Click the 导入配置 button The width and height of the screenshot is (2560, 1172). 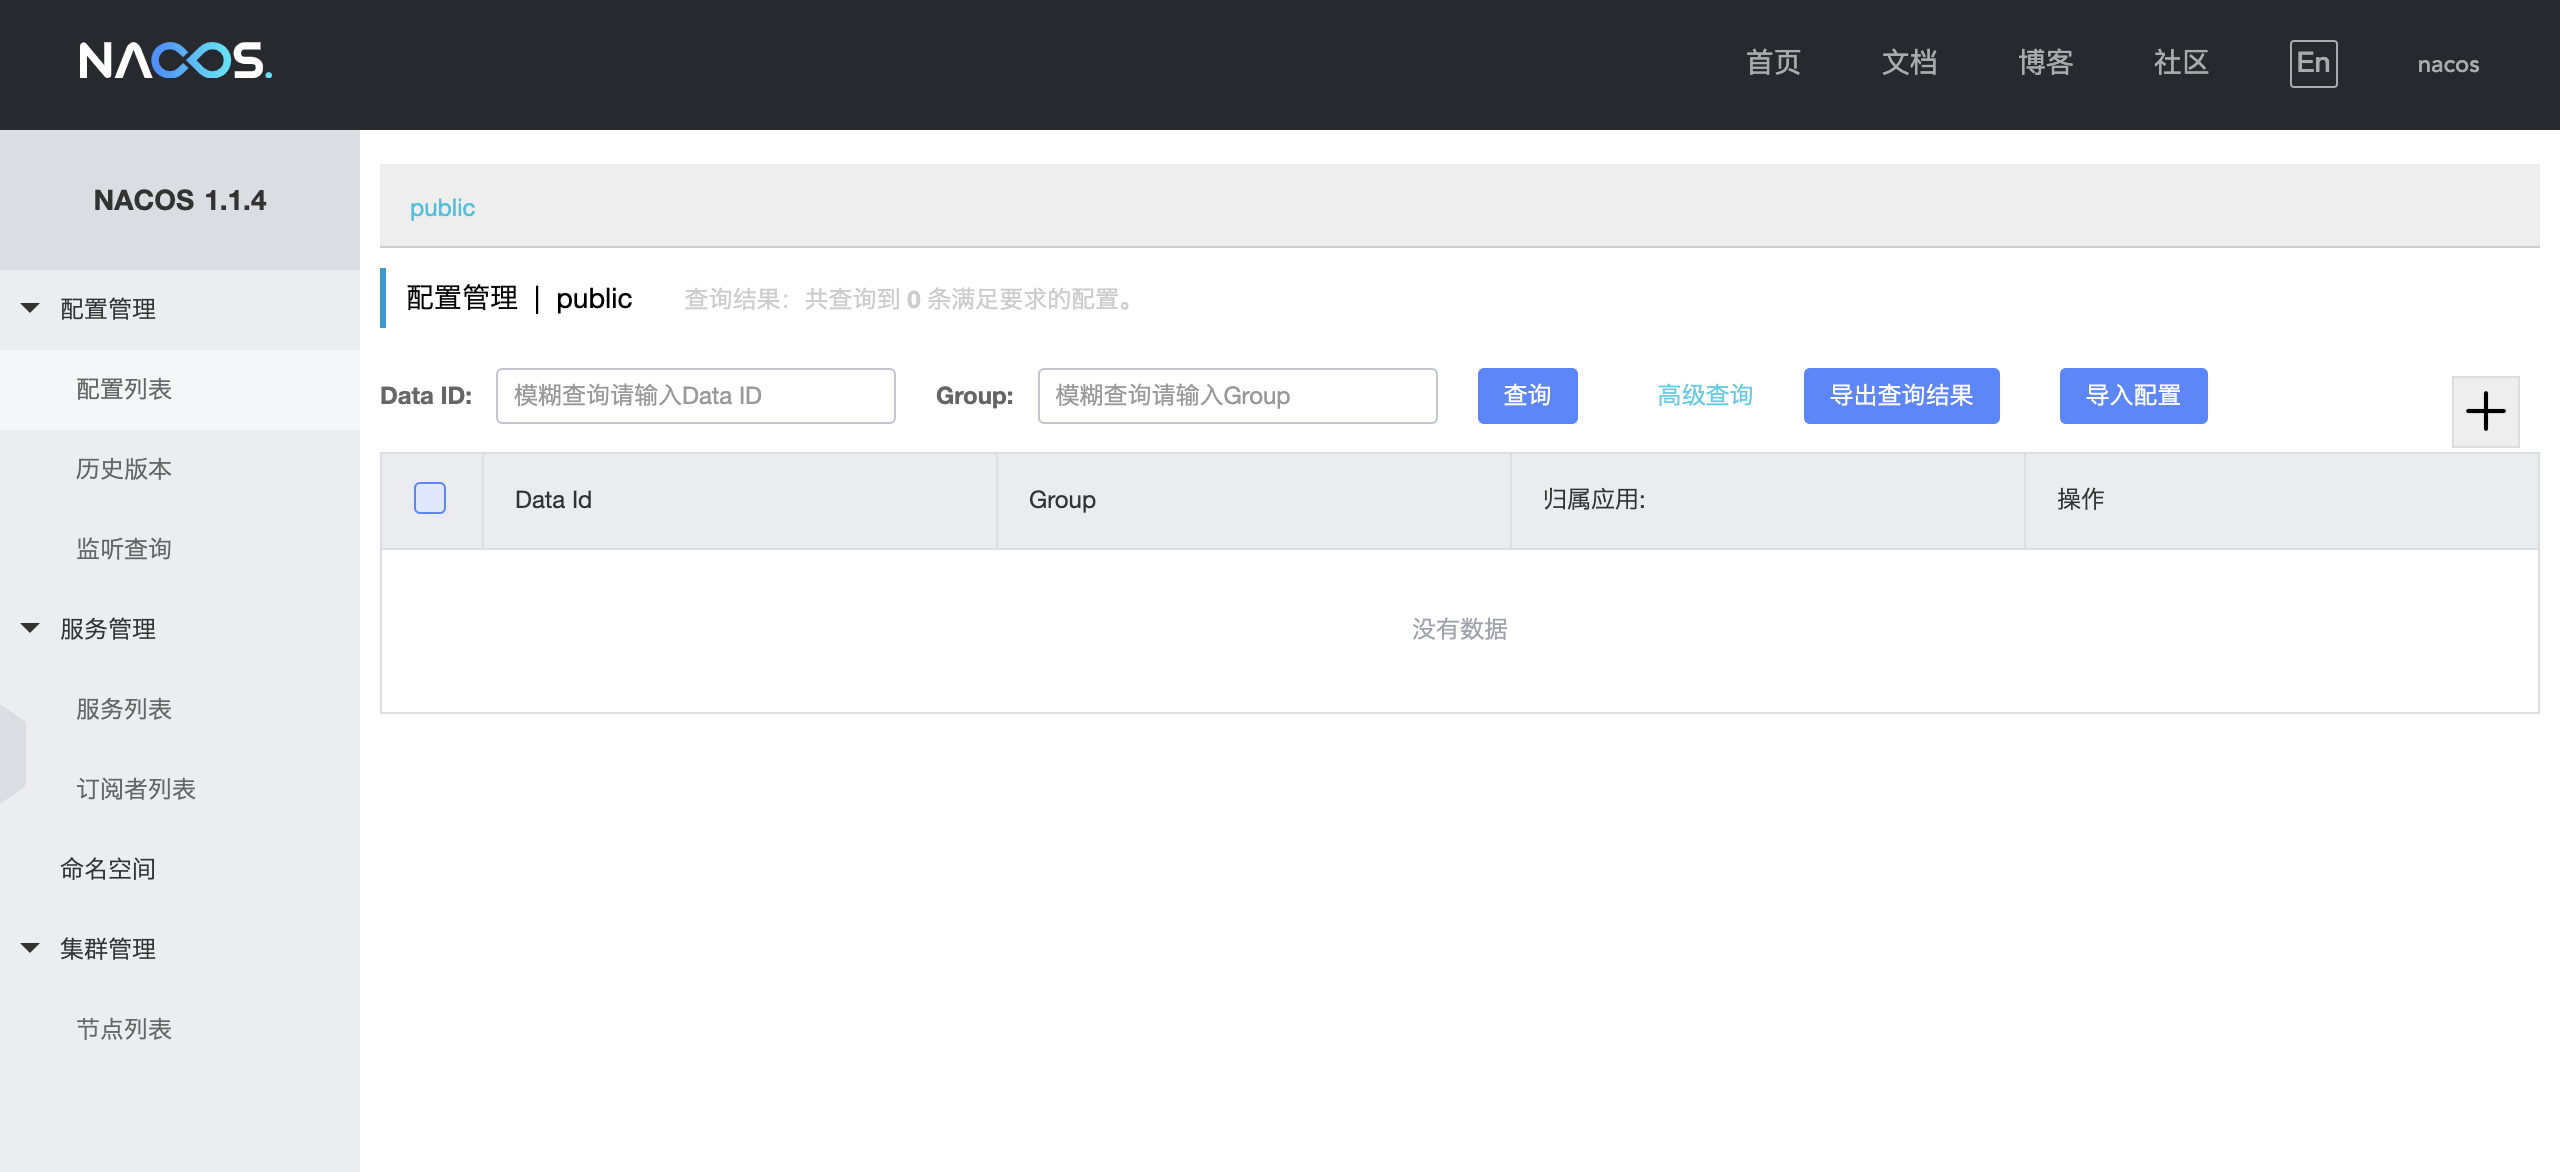click(x=2133, y=396)
